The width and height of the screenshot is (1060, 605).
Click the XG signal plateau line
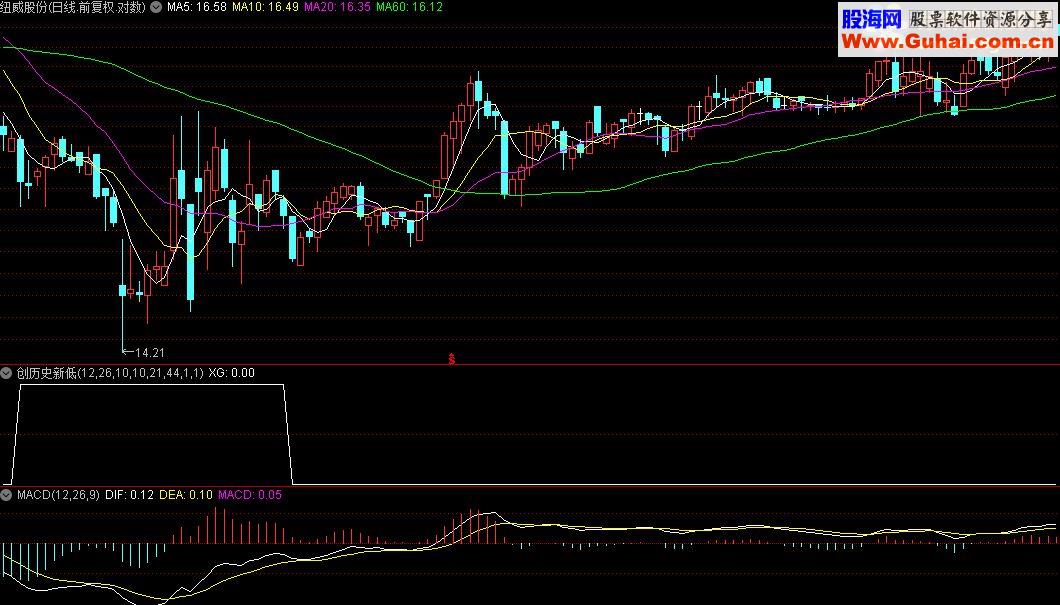(x=151, y=385)
